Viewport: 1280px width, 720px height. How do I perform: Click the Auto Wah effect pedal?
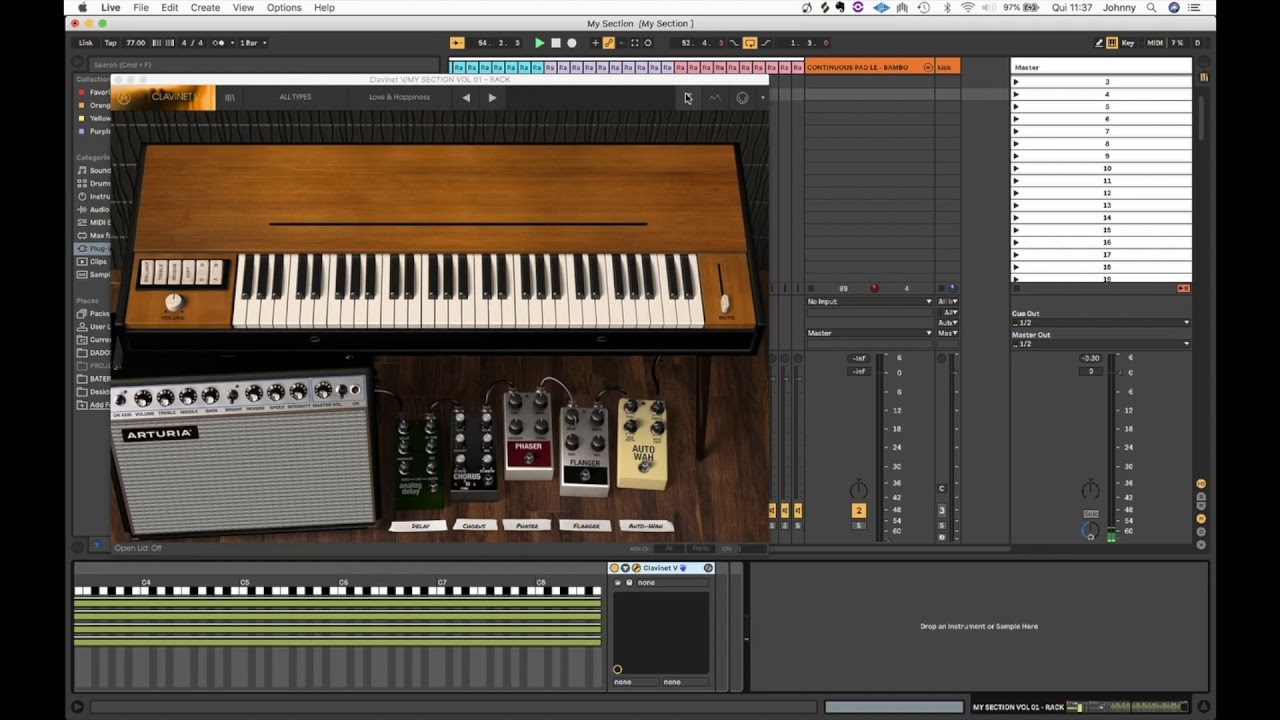[643, 444]
